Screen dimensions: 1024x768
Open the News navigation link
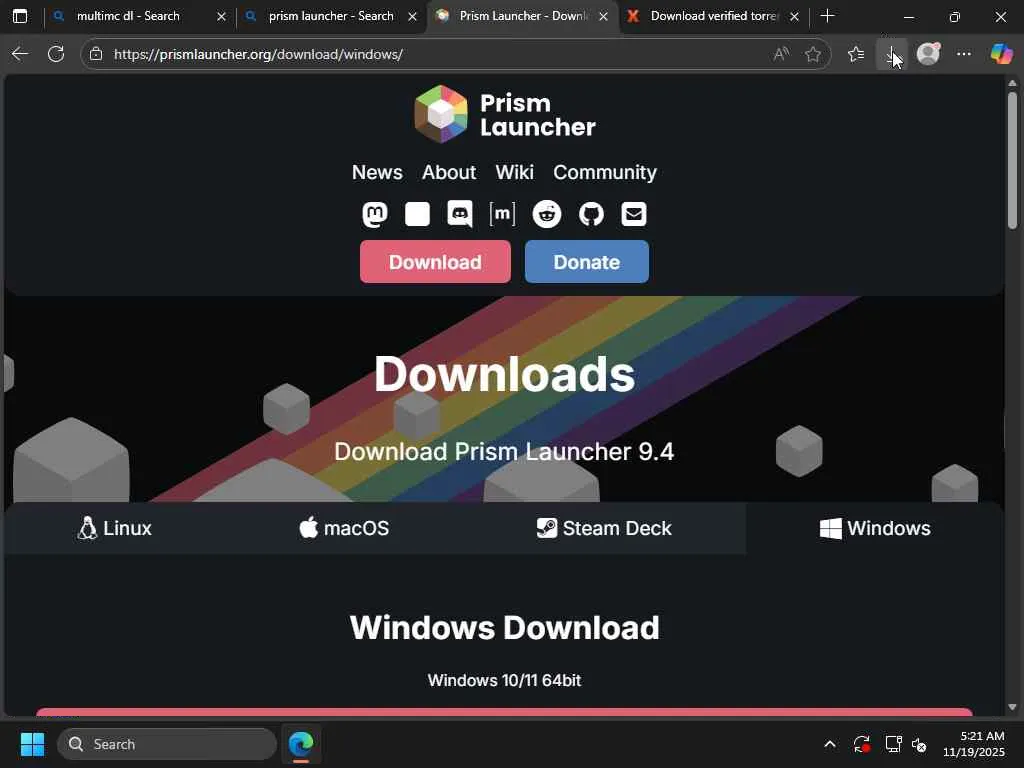pos(377,172)
